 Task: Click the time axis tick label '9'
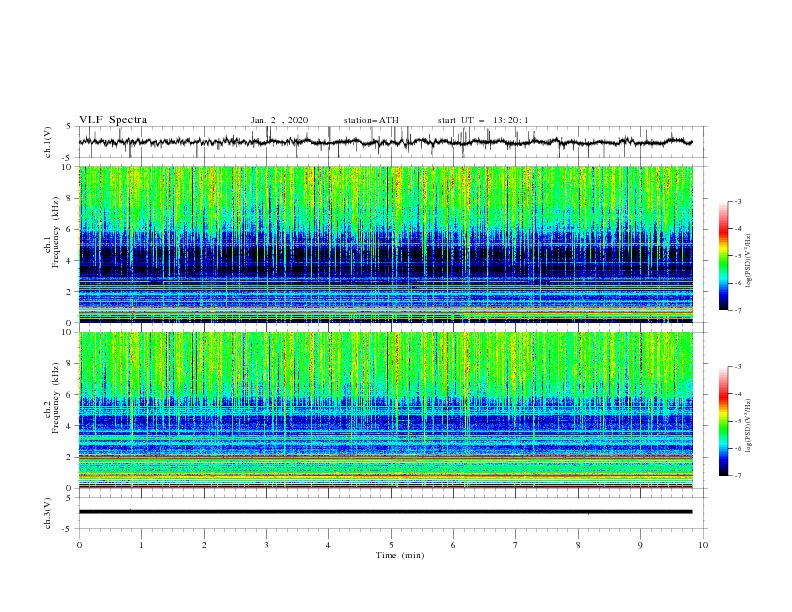point(640,545)
